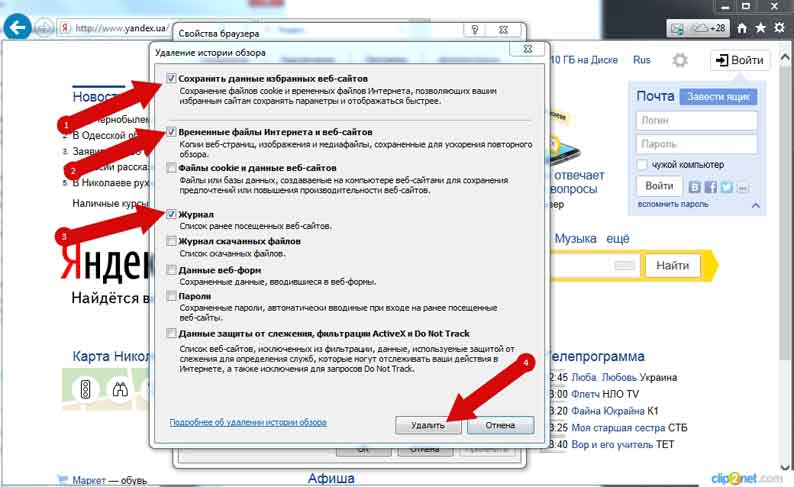The width and height of the screenshot is (794, 487).
Task: Open Internet Explorer home page icon
Action: [742, 28]
